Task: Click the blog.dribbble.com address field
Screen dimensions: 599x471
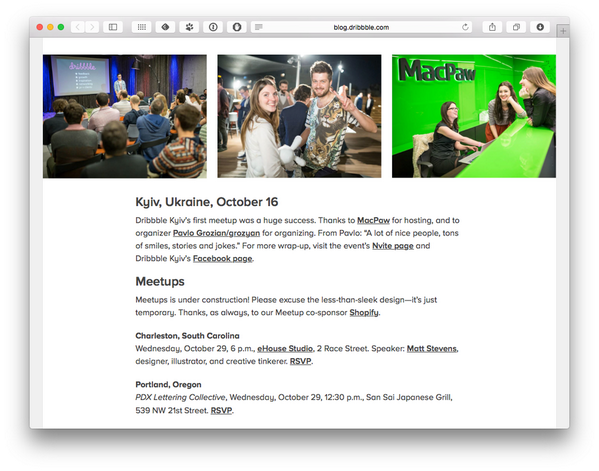Action: pyautogui.click(x=361, y=27)
